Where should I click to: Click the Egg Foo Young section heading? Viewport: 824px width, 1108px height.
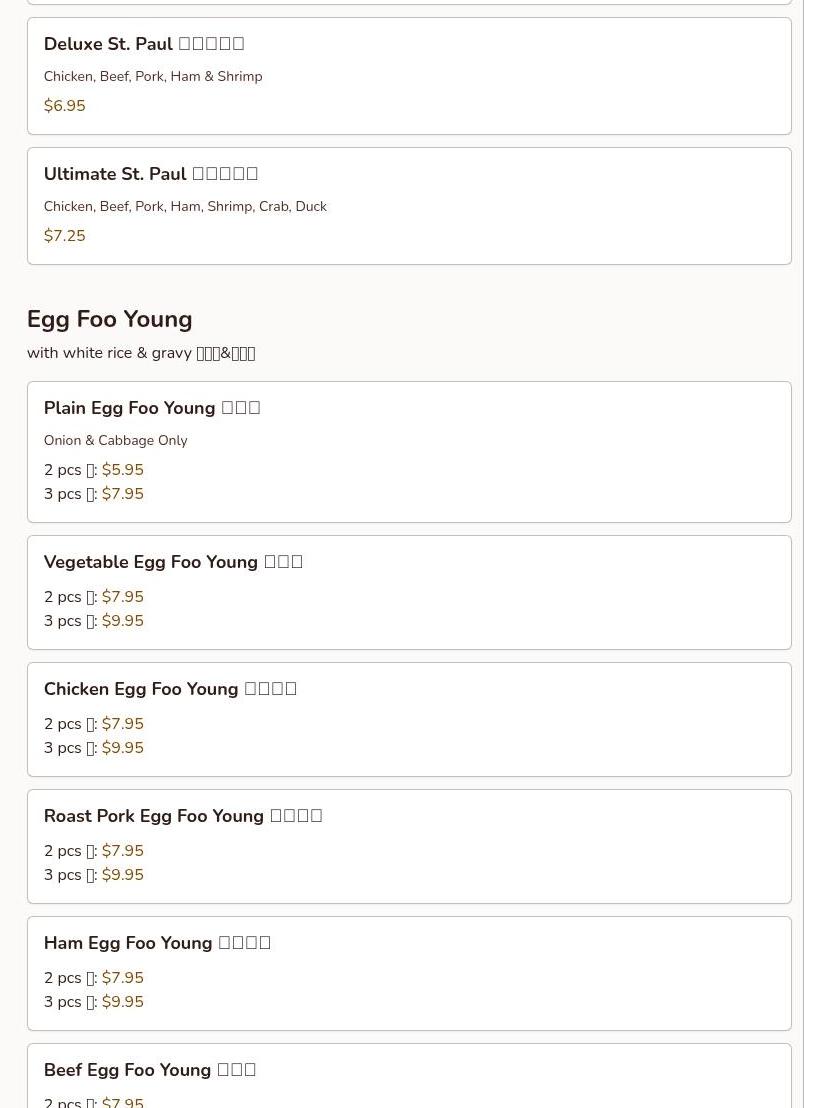pos(110,319)
